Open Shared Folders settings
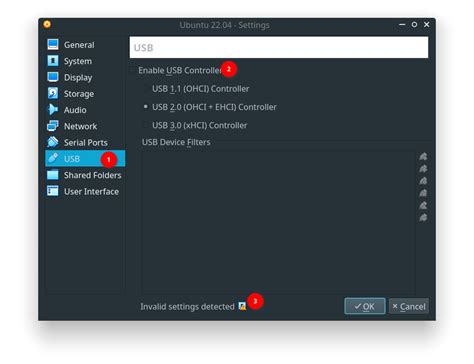This screenshot has width=474, height=364. tap(85, 175)
